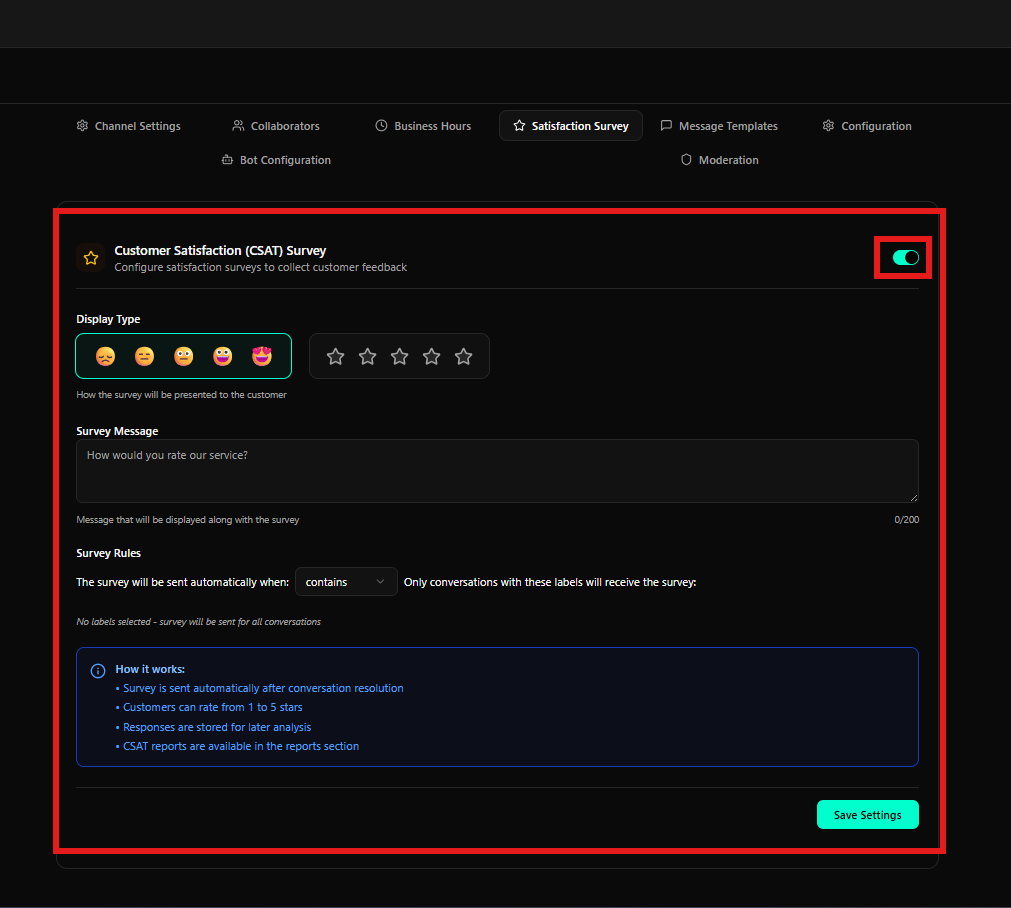Open the Moderation tab
Viewport: 1011px width, 908px height.
pyautogui.click(x=720, y=160)
